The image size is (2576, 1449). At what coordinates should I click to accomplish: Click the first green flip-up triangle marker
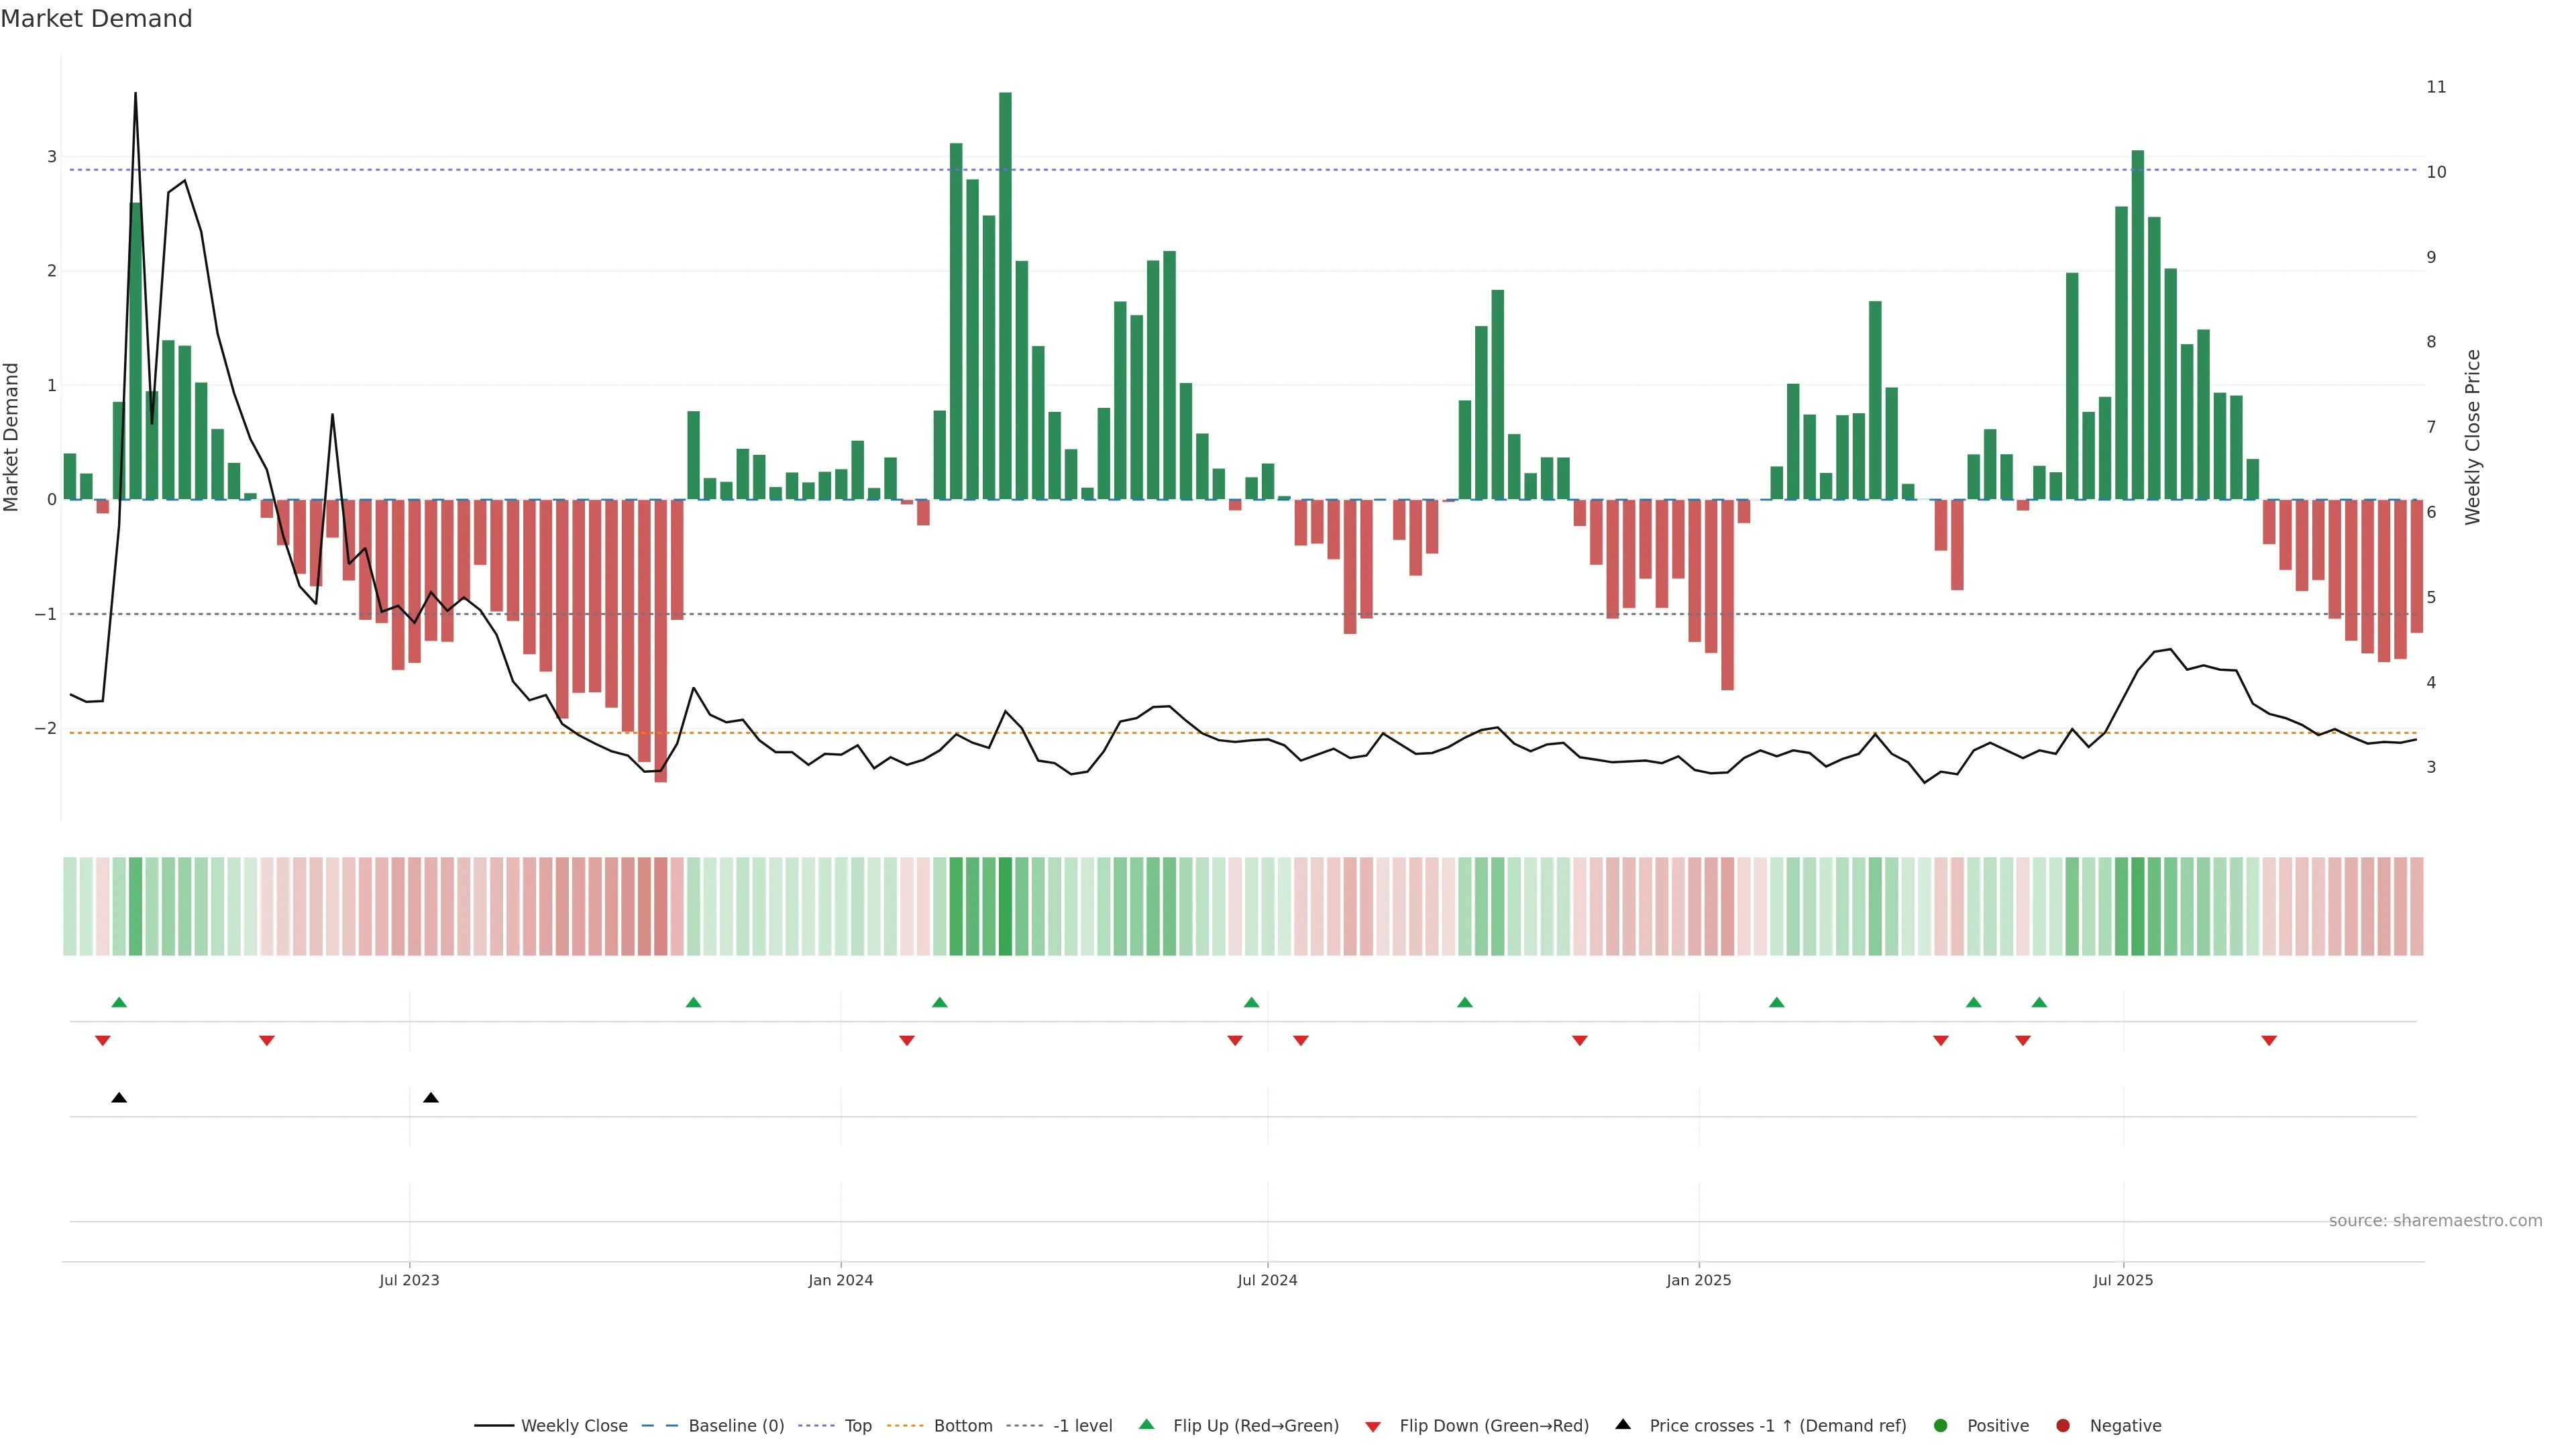click(119, 1003)
